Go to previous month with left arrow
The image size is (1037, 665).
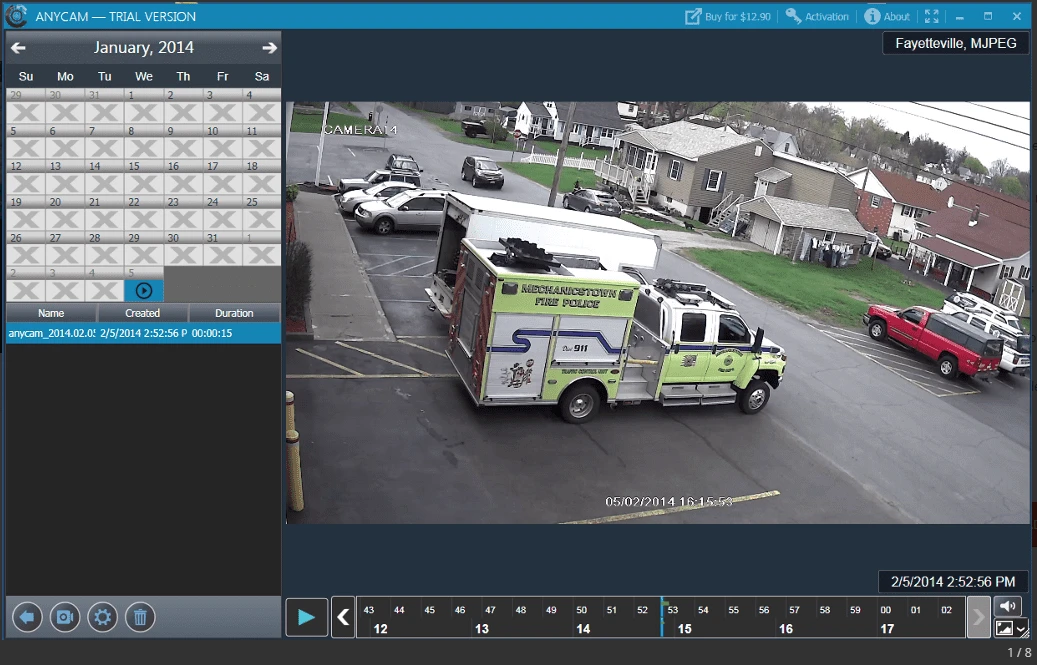coord(18,48)
